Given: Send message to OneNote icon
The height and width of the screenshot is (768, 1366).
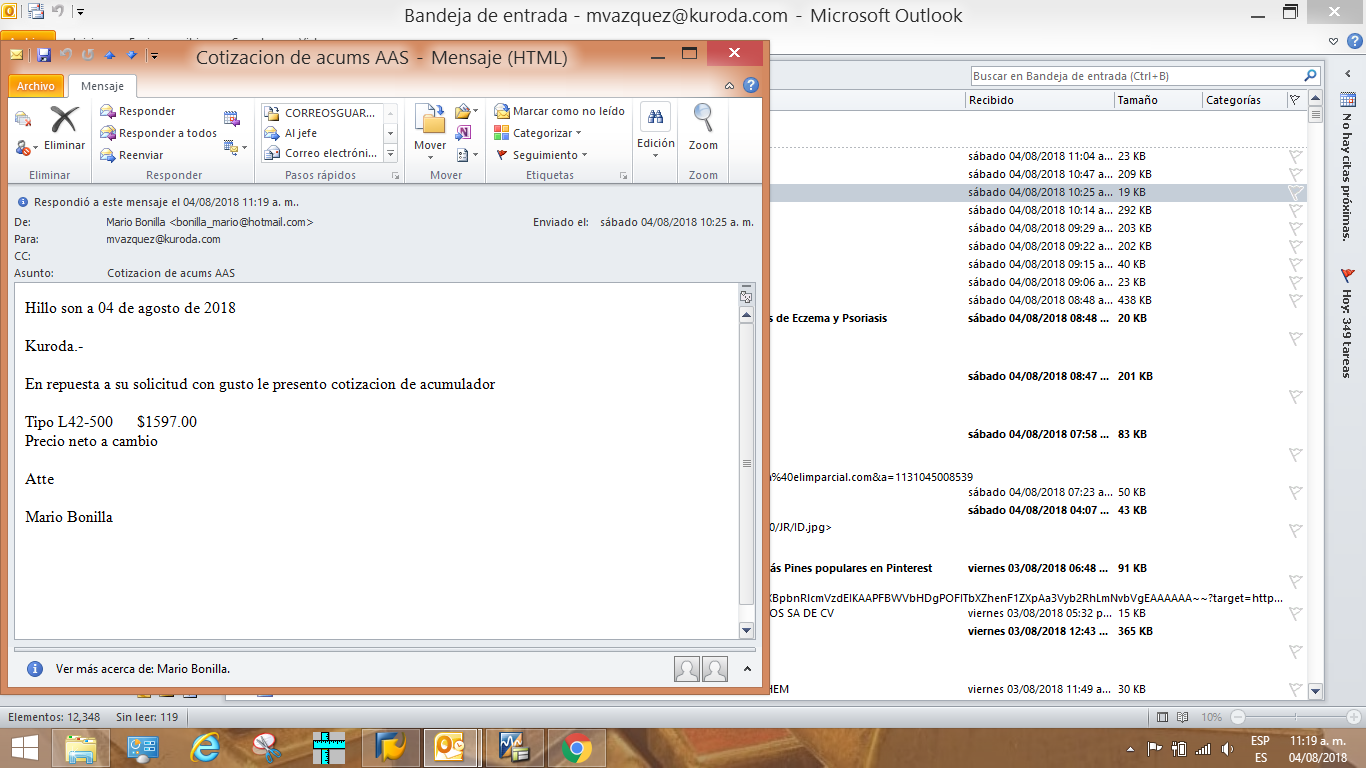Looking at the screenshot, I should pyautogui.click(x=463, y=133).
